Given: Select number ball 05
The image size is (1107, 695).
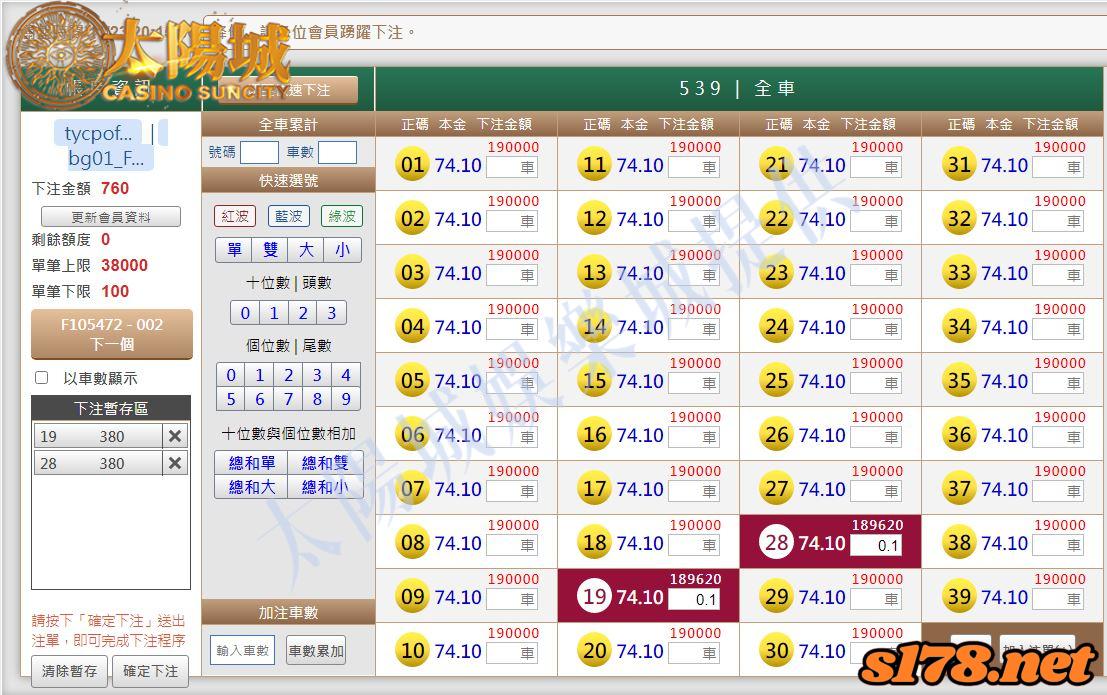Looking at the screenshot, I should 412,381.
